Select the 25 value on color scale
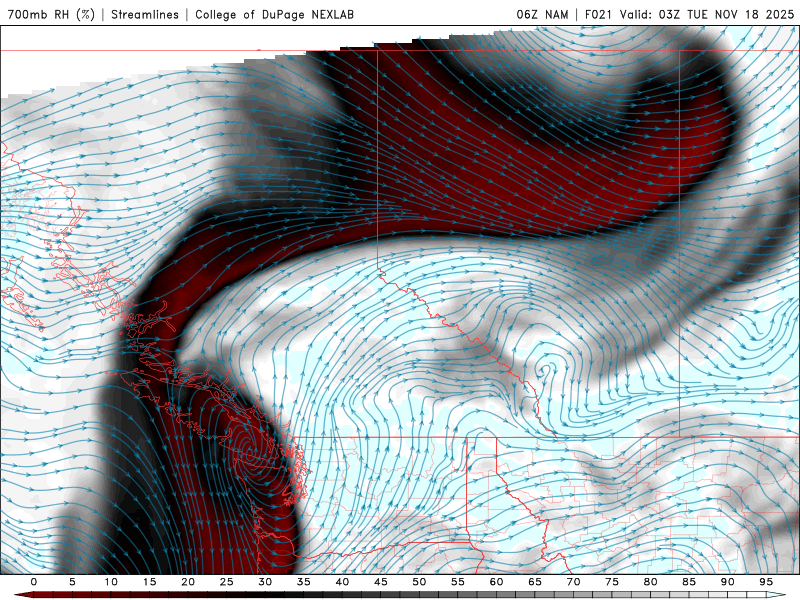This screenshot has width=800, height=600. tap(227, 582)
